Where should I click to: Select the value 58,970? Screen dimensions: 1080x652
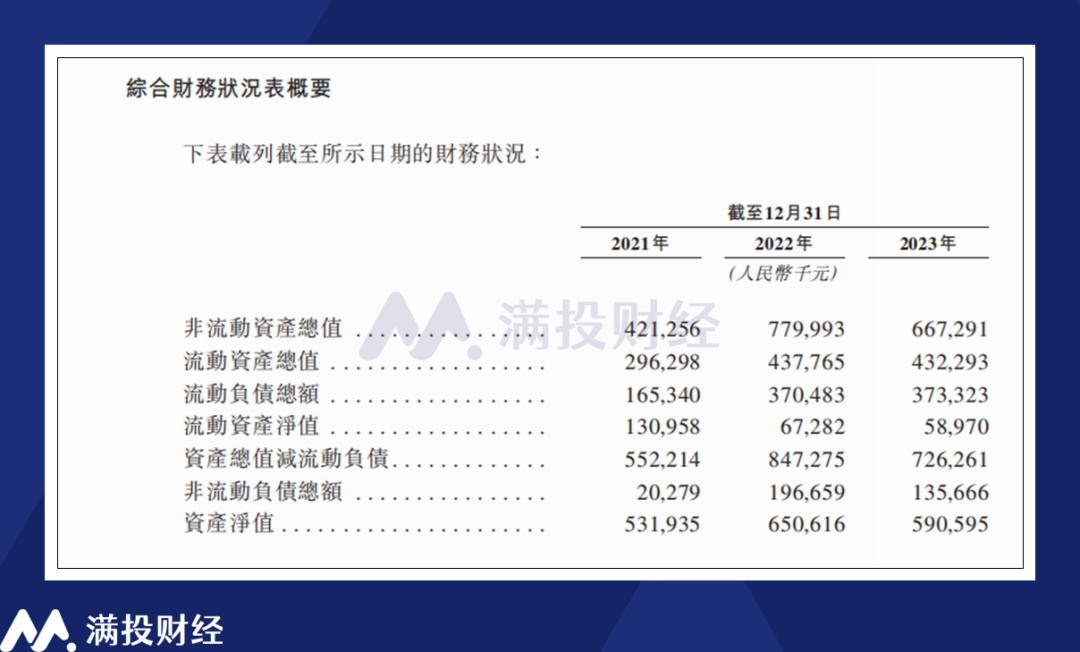tap(956, 427)
